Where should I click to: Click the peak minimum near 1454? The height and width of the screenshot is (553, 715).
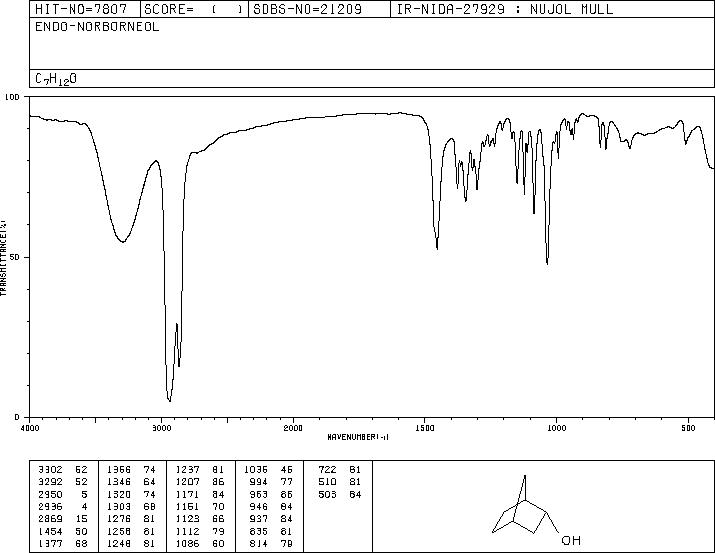pyautogui.click(x=437, y=249)
